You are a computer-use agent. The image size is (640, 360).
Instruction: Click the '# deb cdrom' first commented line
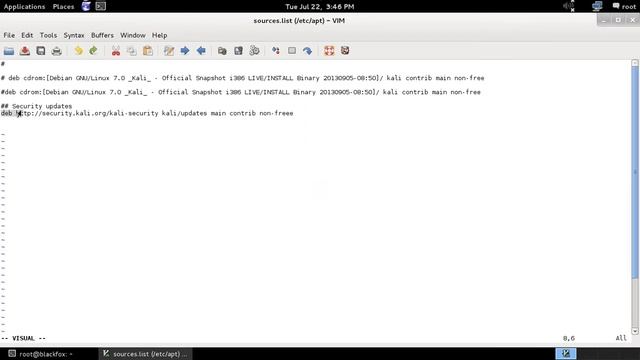point(242,78)
